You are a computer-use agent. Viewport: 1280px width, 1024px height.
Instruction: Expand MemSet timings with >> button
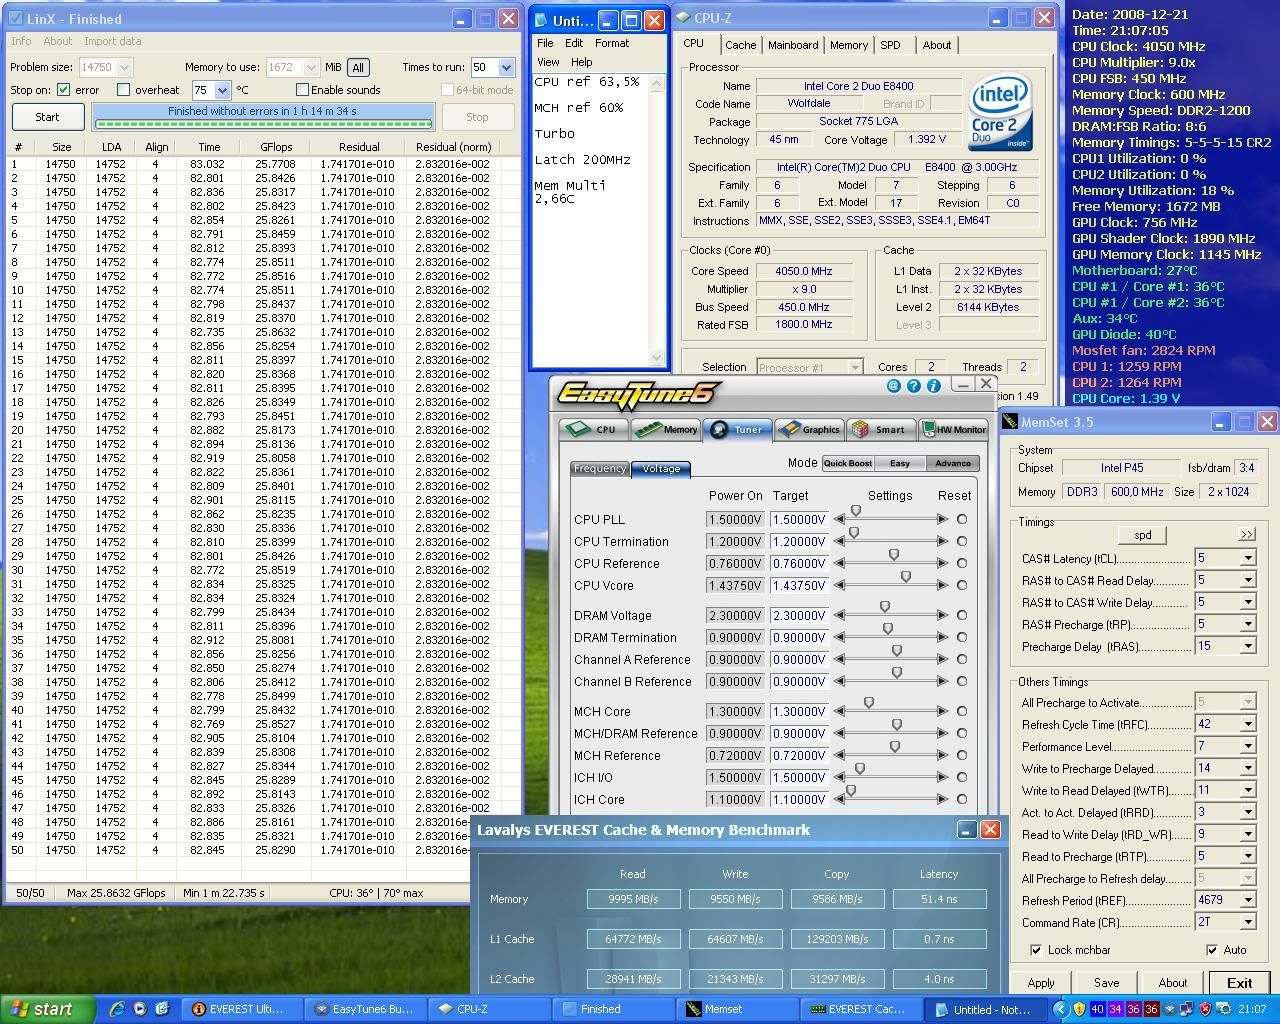(1246, 535)
